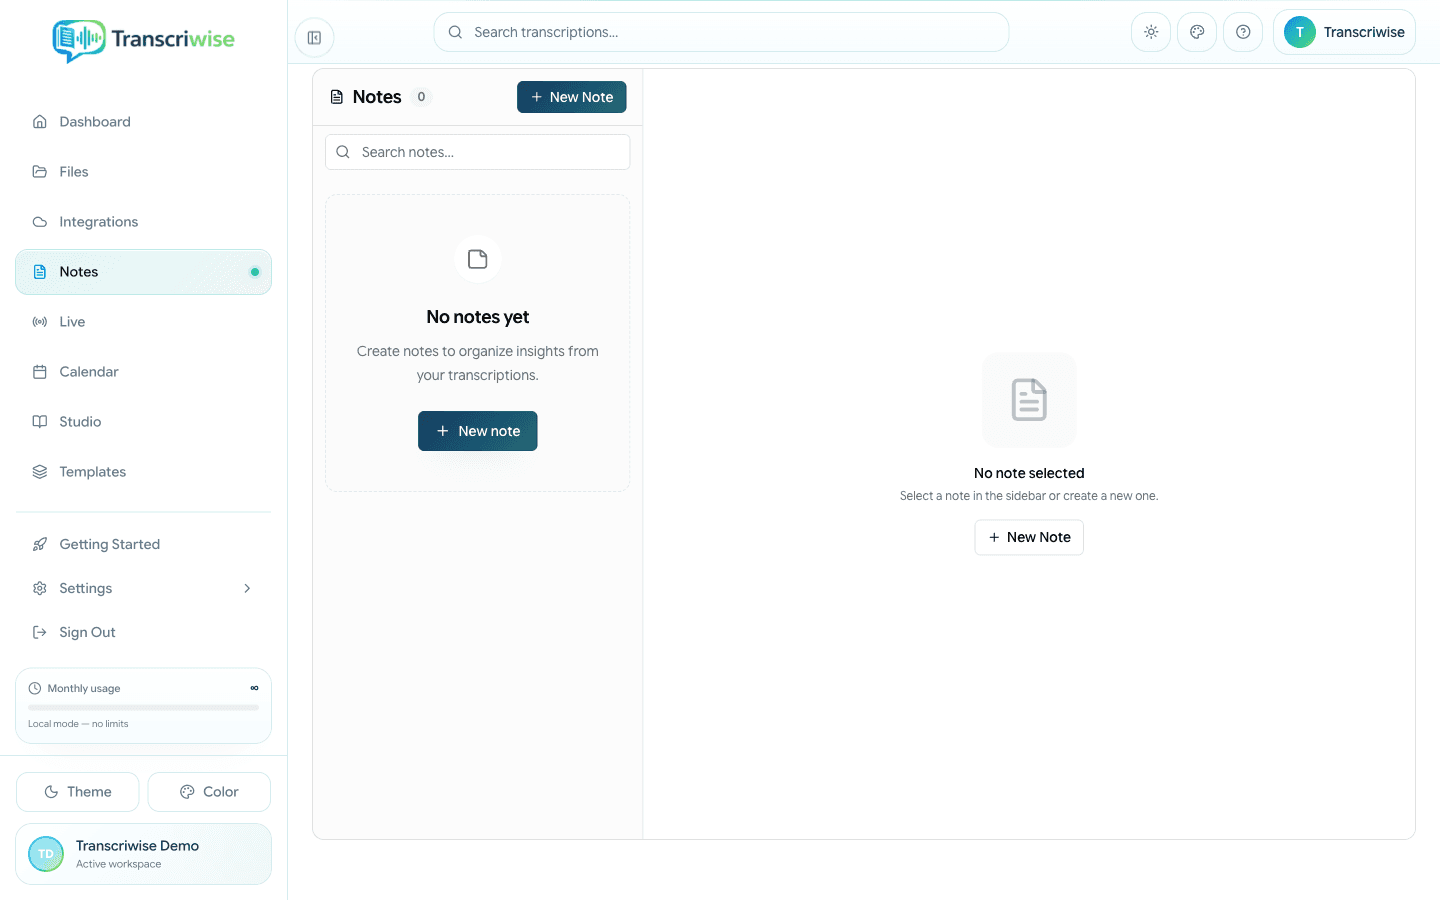Click the Templates layers icon
Viewport: 1440px width, 900px height.
pos(40,472)
